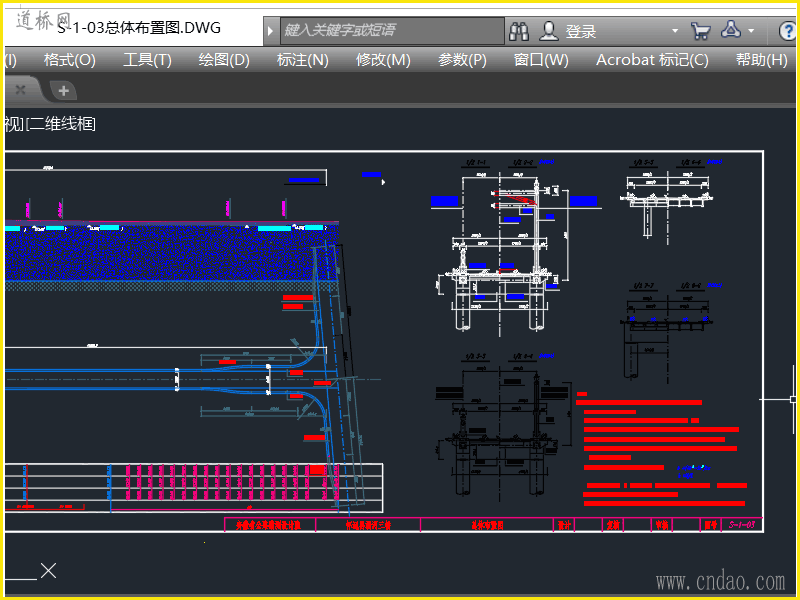This screenshot has height=600, width=800.
Task: Click the X close icon at command line
Action: pyautogui.click(x=48, y=570)
